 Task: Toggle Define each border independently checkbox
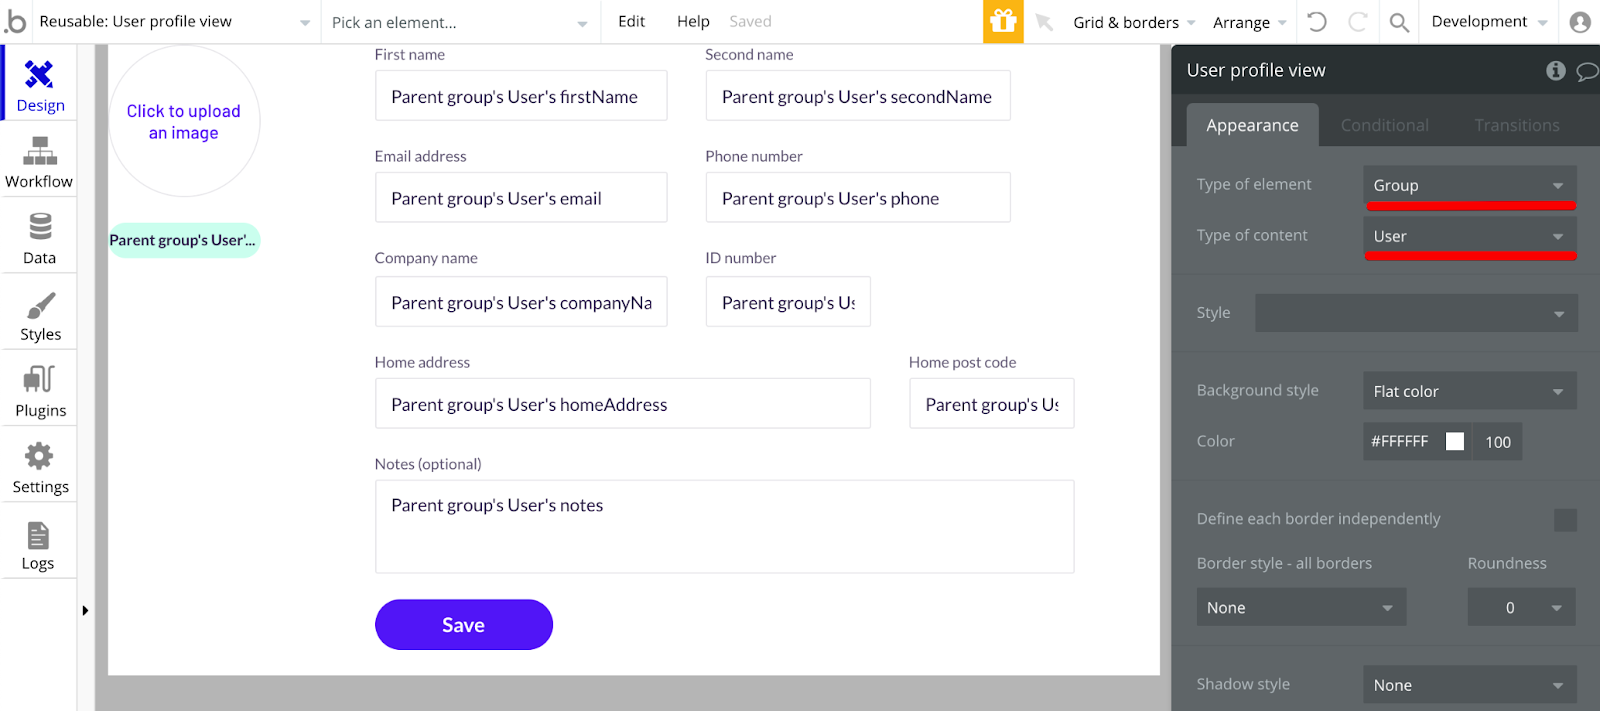(x=1565, y=519)
